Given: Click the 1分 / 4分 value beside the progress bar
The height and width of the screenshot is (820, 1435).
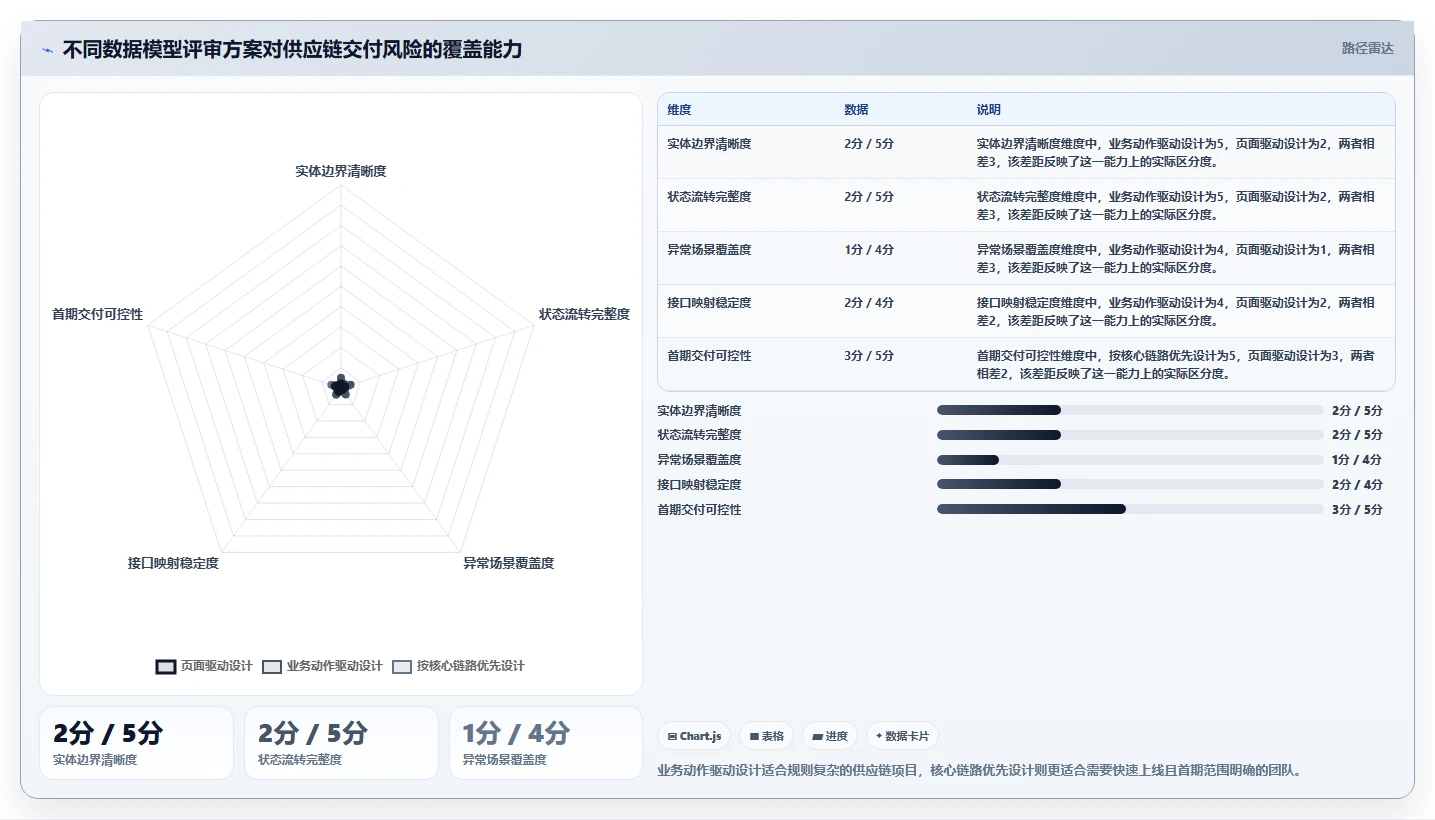Looking at the screenshot, I should (1357, 460).
